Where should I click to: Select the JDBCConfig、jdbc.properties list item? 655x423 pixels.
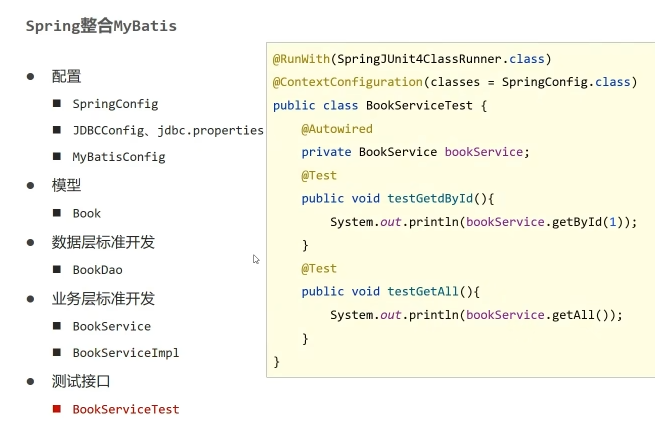(x=168, y=131)
